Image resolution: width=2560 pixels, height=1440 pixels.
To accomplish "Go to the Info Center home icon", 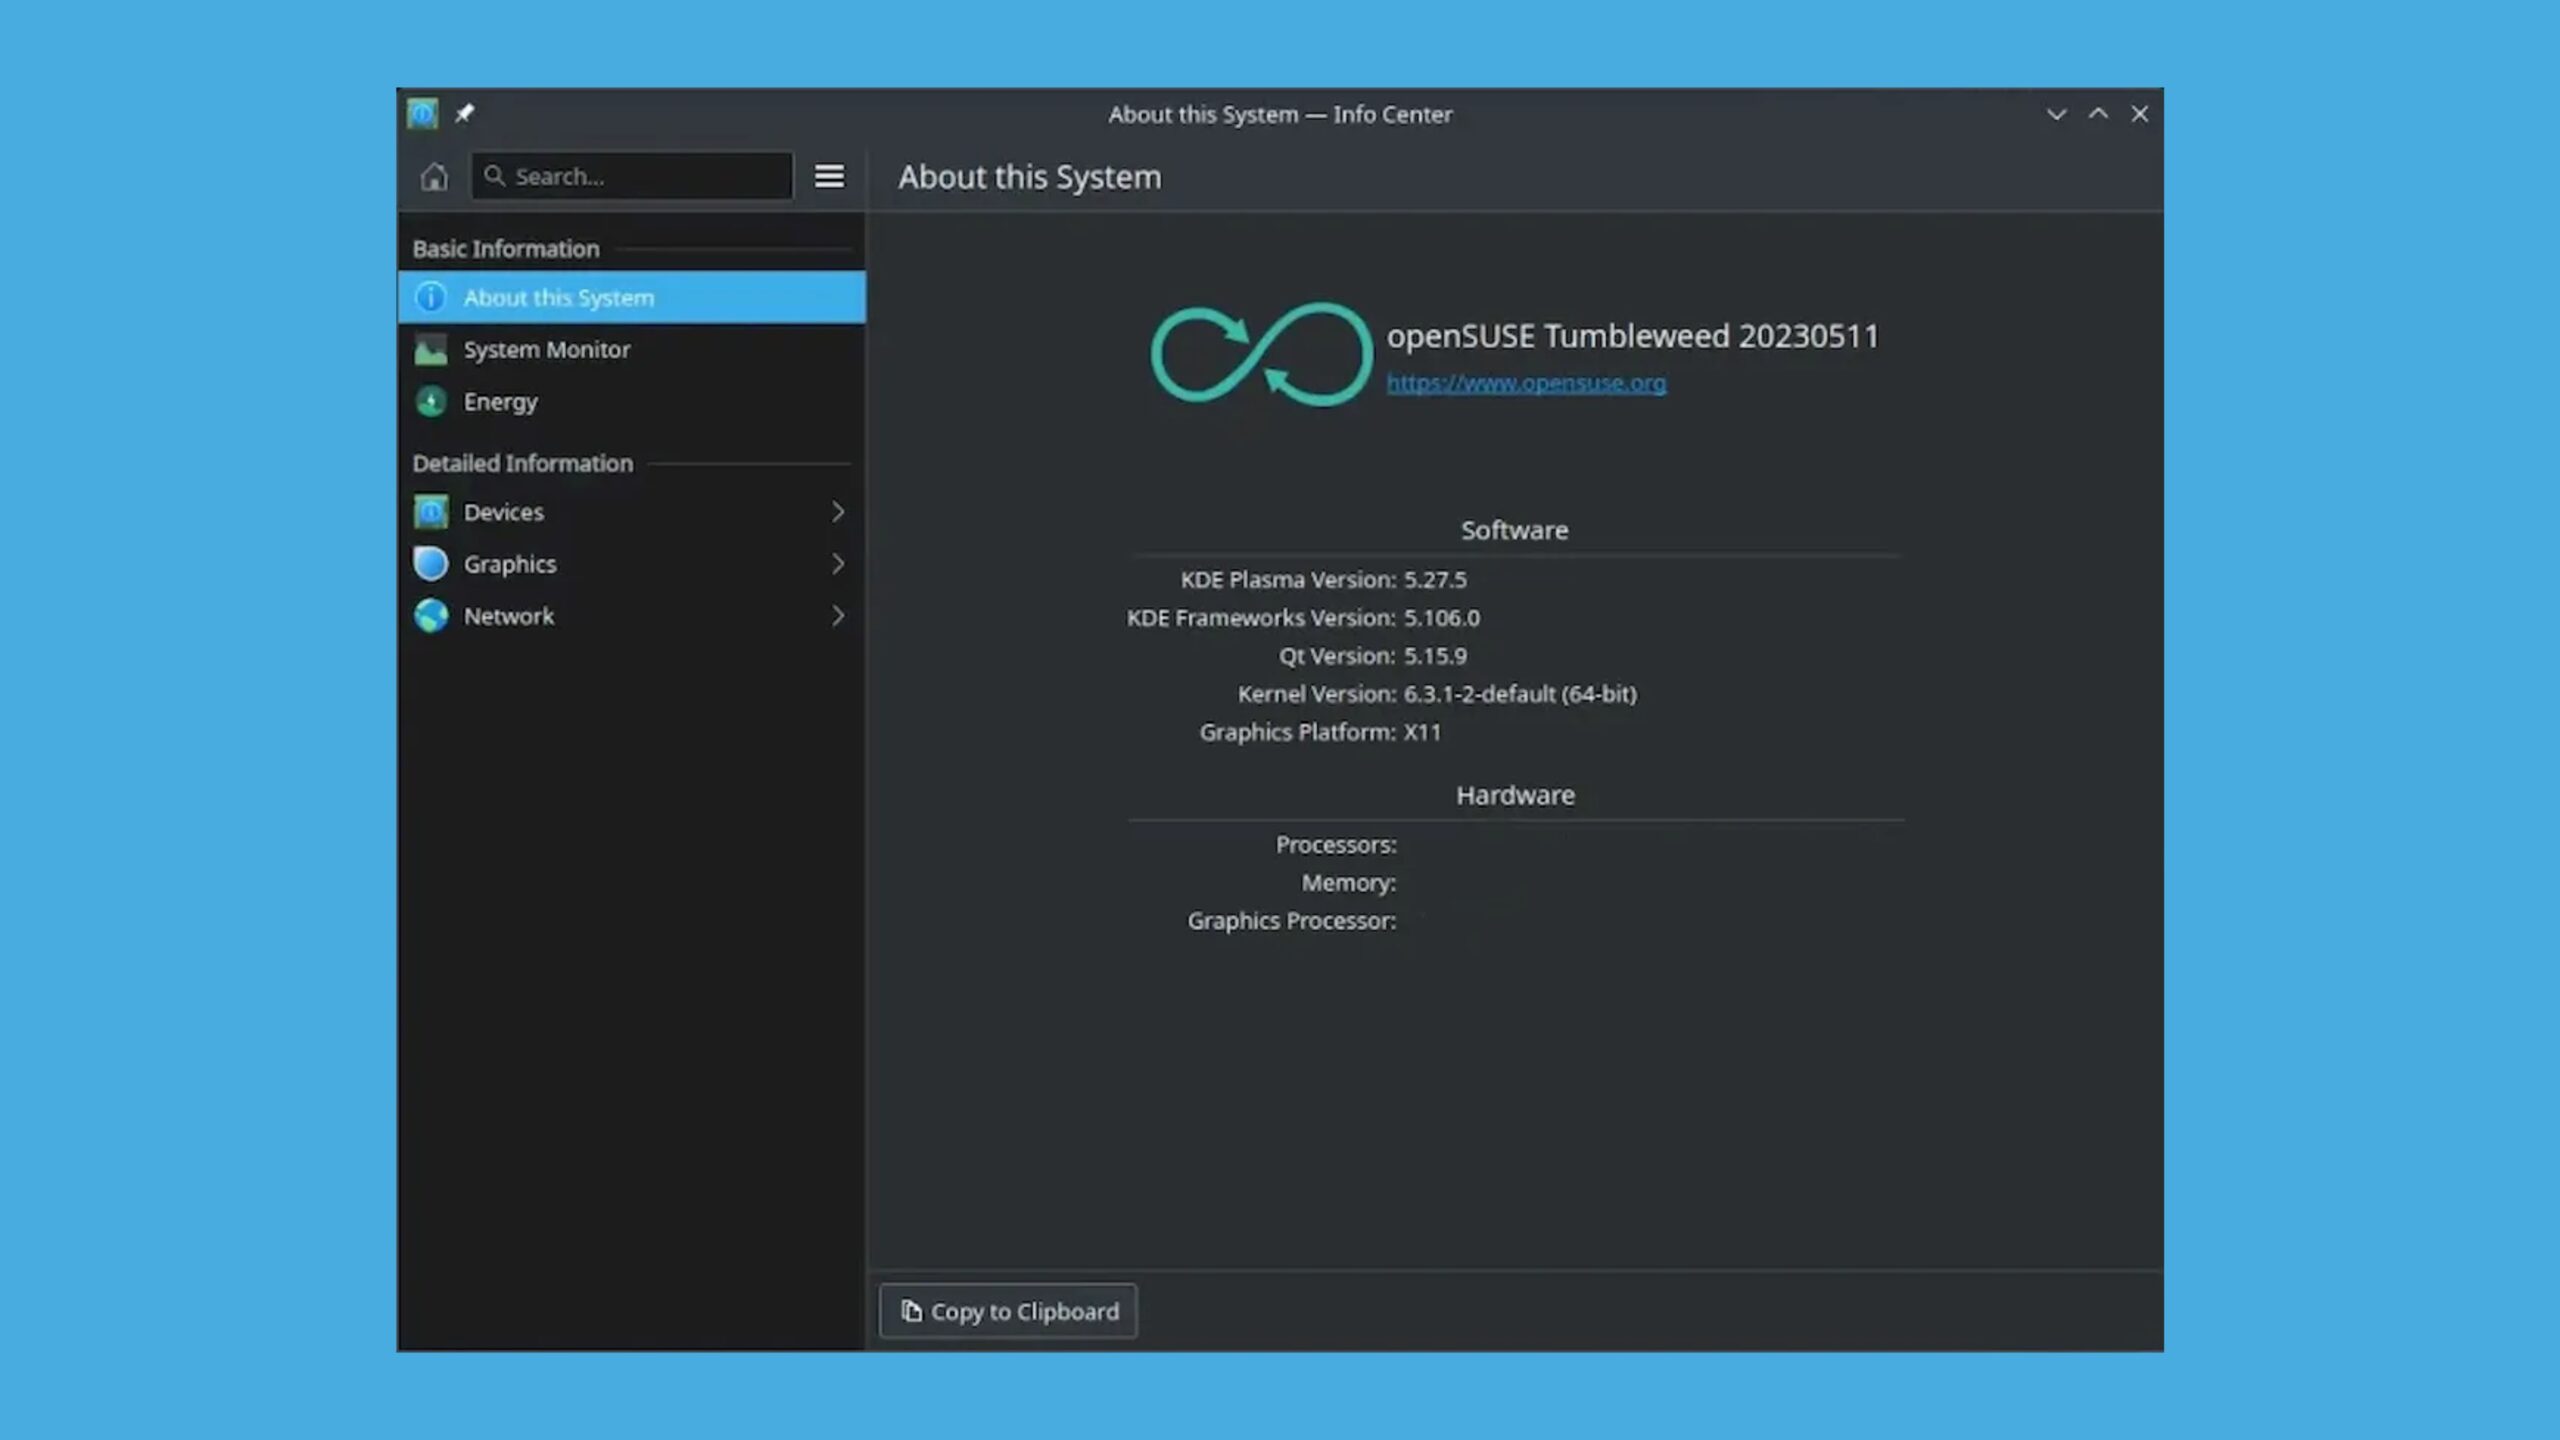I will tap(434, 176).
